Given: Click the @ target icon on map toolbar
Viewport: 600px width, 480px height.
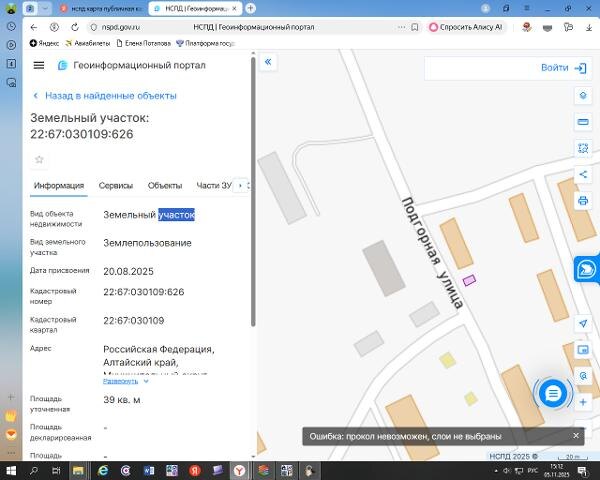Looking at the screenshot, I should [x=583, y=376].
